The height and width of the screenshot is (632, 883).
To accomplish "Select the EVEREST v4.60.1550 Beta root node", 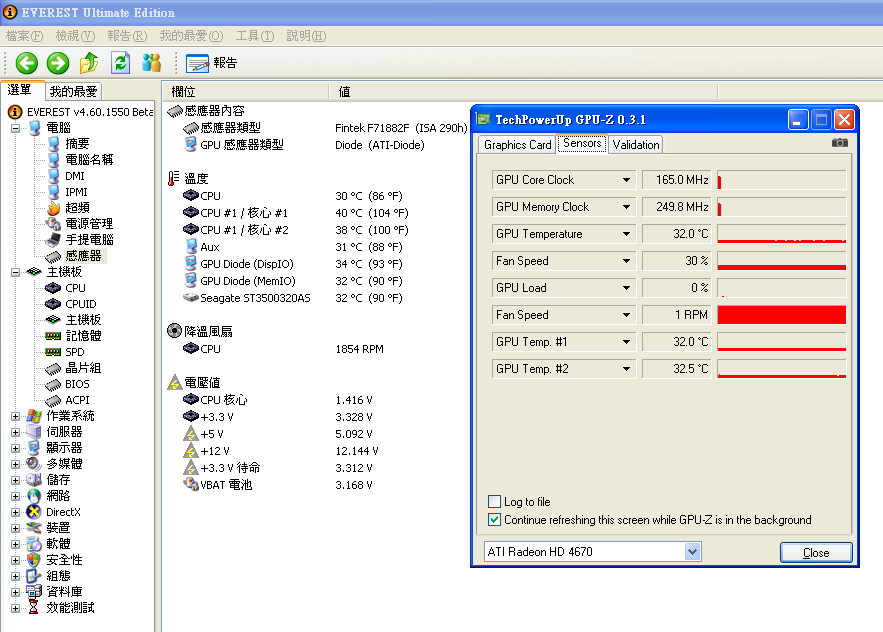I will click(x=90, y=112).
